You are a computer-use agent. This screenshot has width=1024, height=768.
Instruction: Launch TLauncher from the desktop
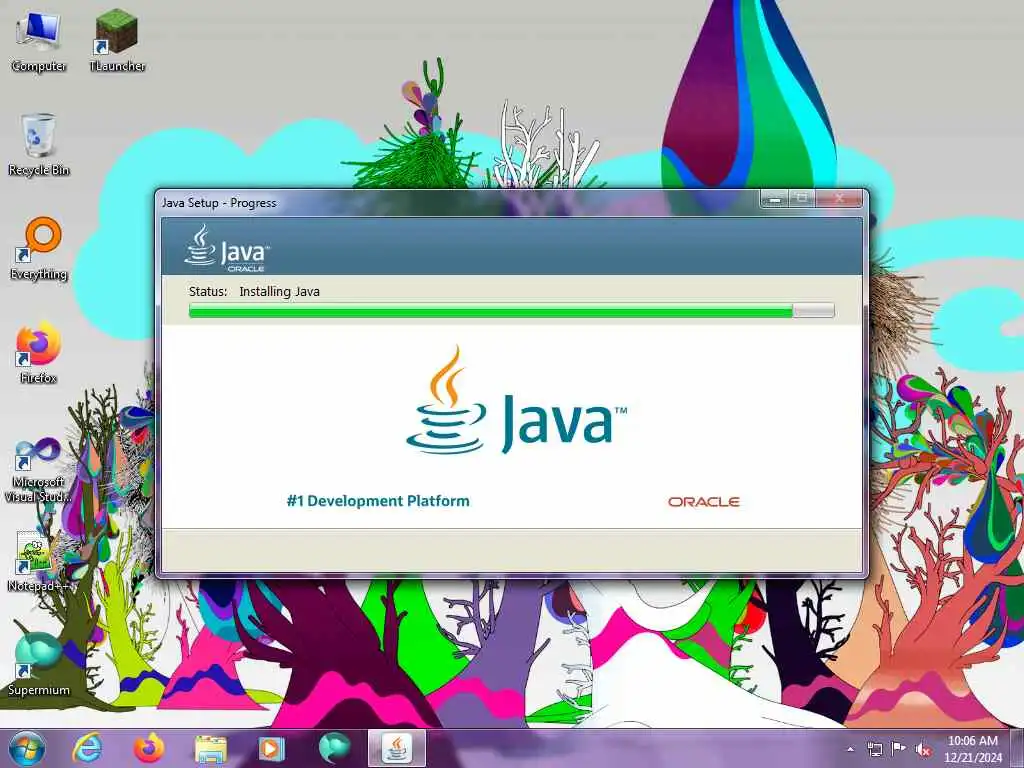(x=117, y=40)
